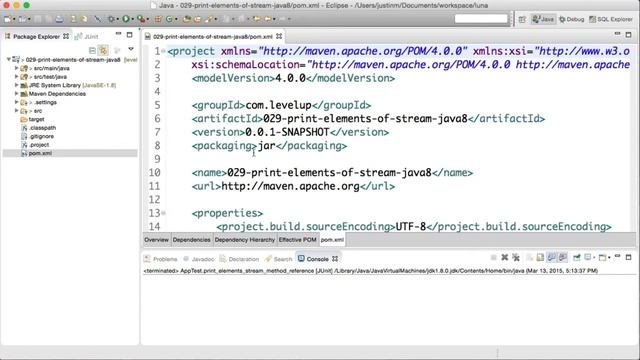Open Package Explorer view menu arrow
The width and height of the screenshot is (640, 360).
pyautogui.click(x=131, y=49)
